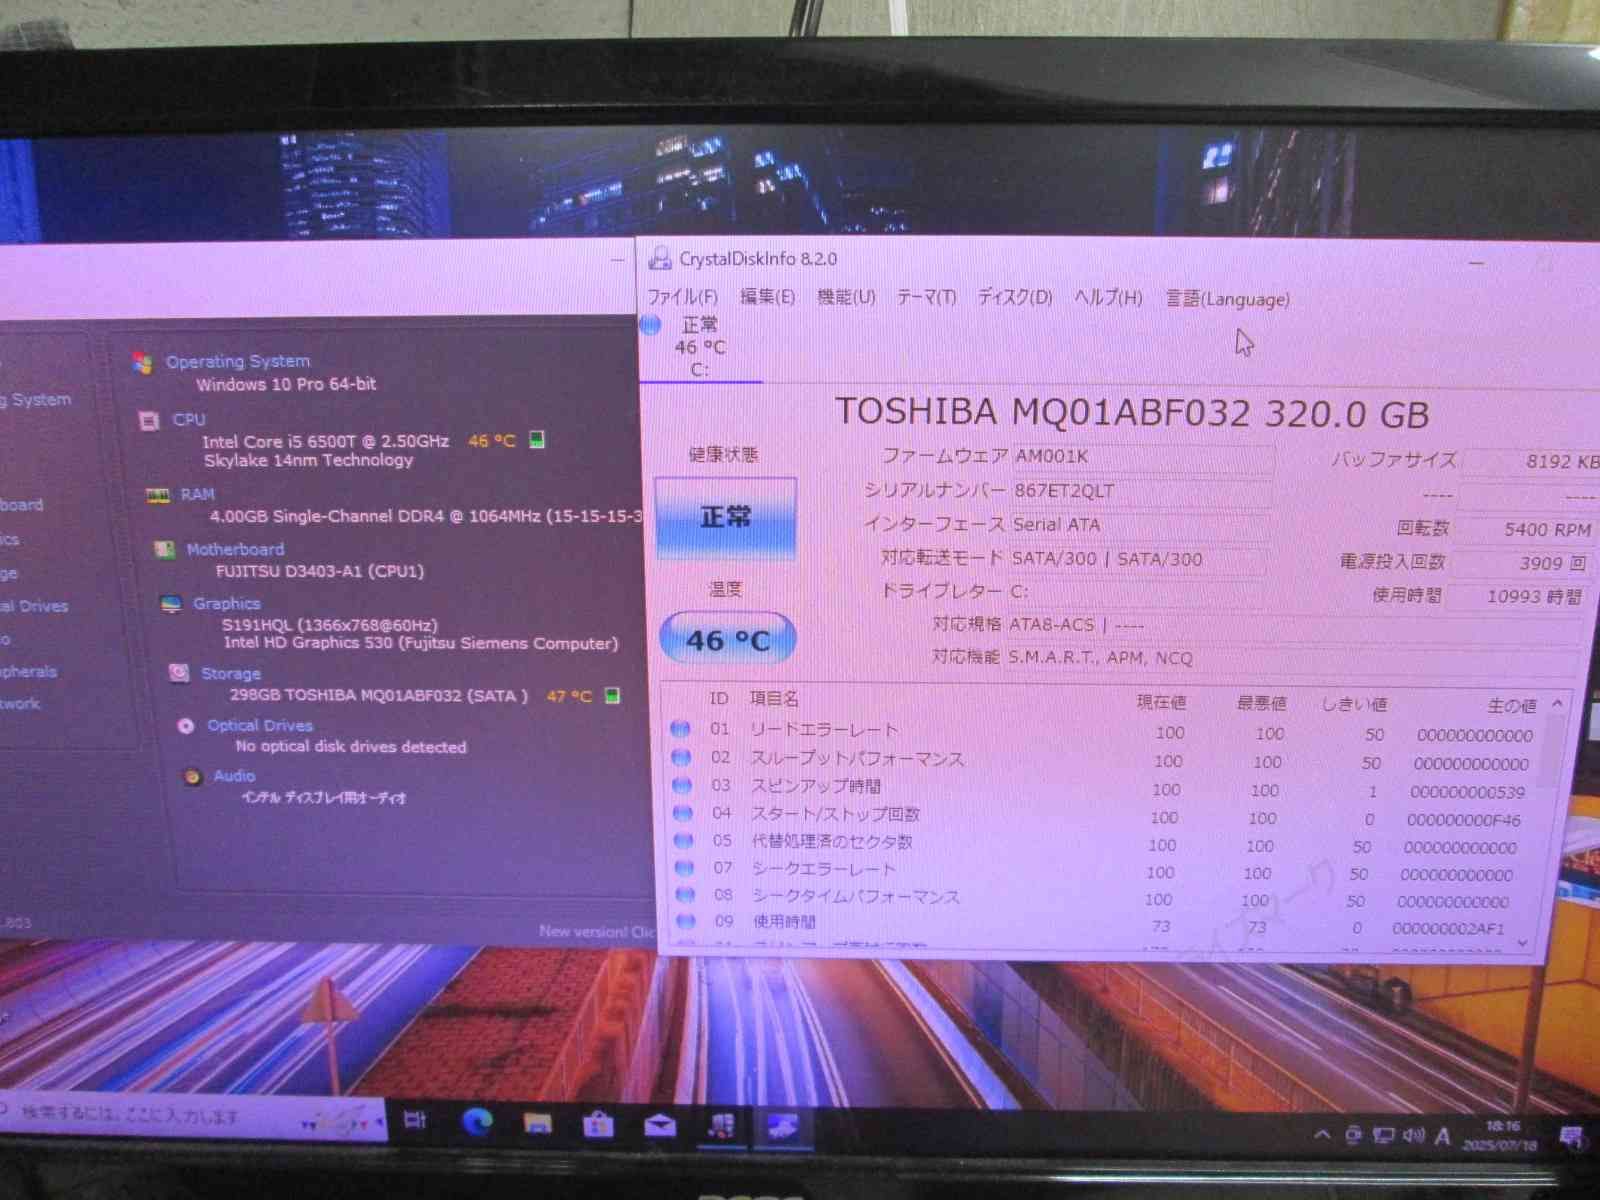Click the RAM module icon in Speccy

[x=158, y=495]
